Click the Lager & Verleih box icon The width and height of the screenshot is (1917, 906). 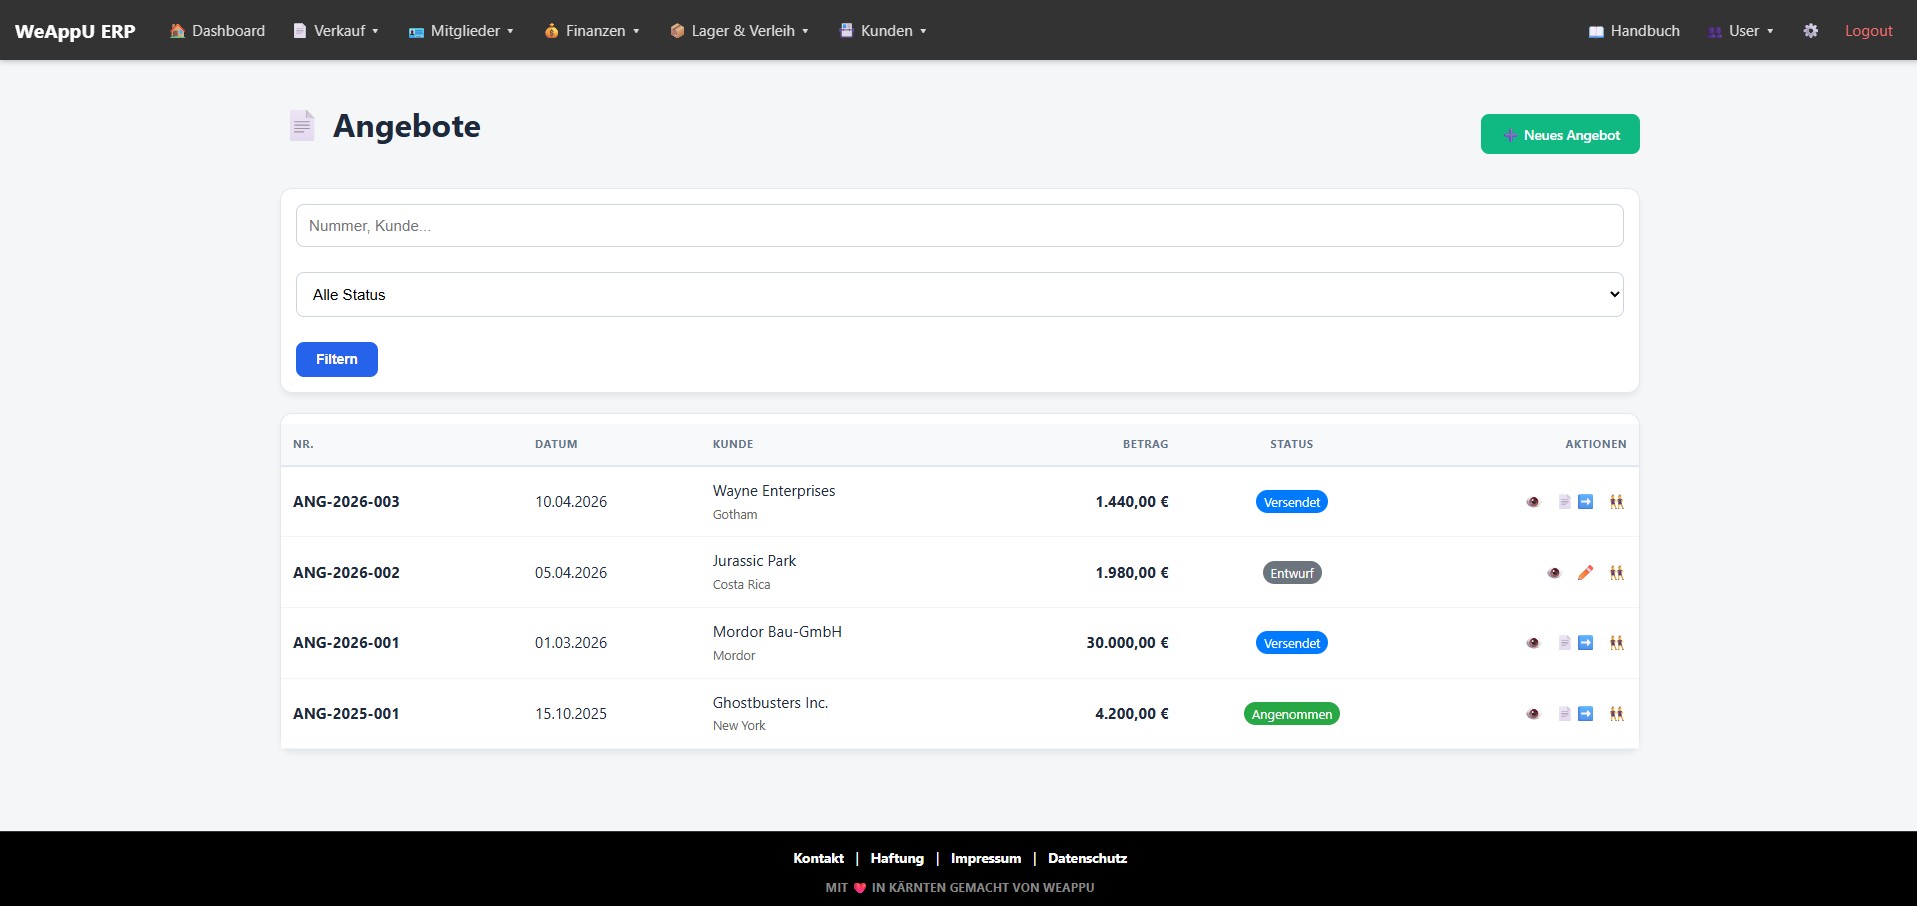point(677,31)
